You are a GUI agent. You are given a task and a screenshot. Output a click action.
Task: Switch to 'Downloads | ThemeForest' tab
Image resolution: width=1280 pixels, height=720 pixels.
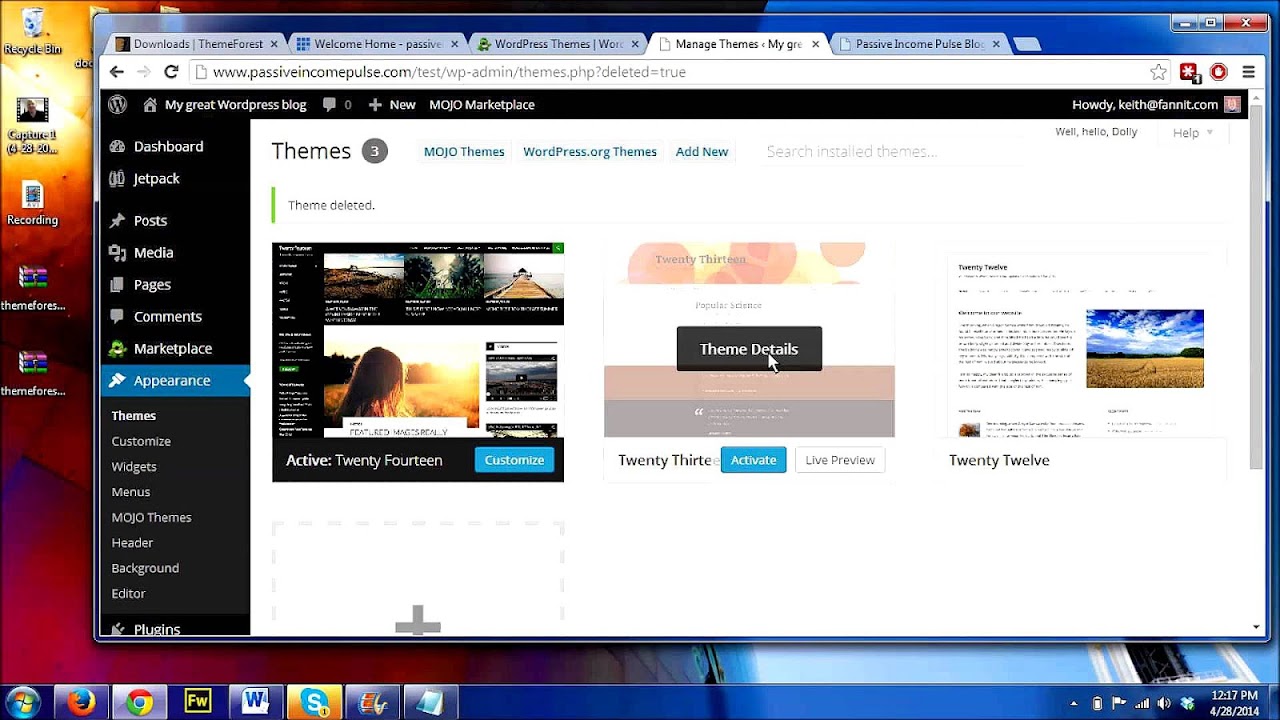pyautogui.click(x=196, y=44)
